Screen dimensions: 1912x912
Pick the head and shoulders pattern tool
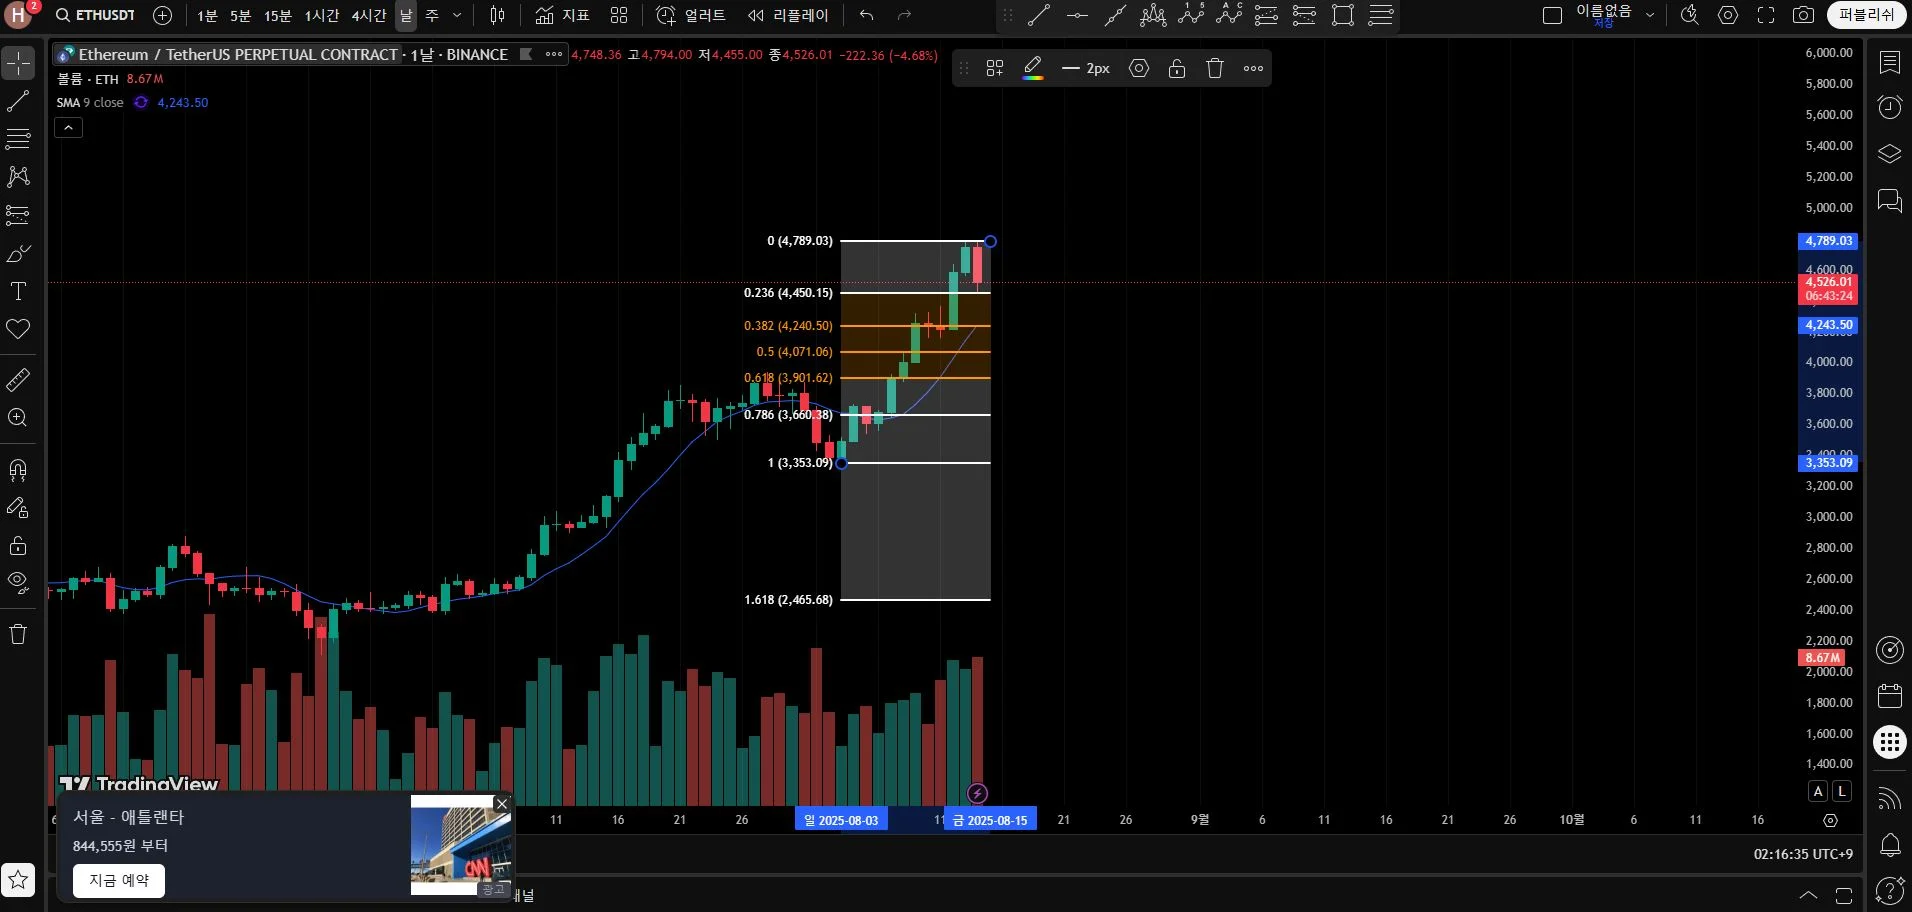[1153, 15]
